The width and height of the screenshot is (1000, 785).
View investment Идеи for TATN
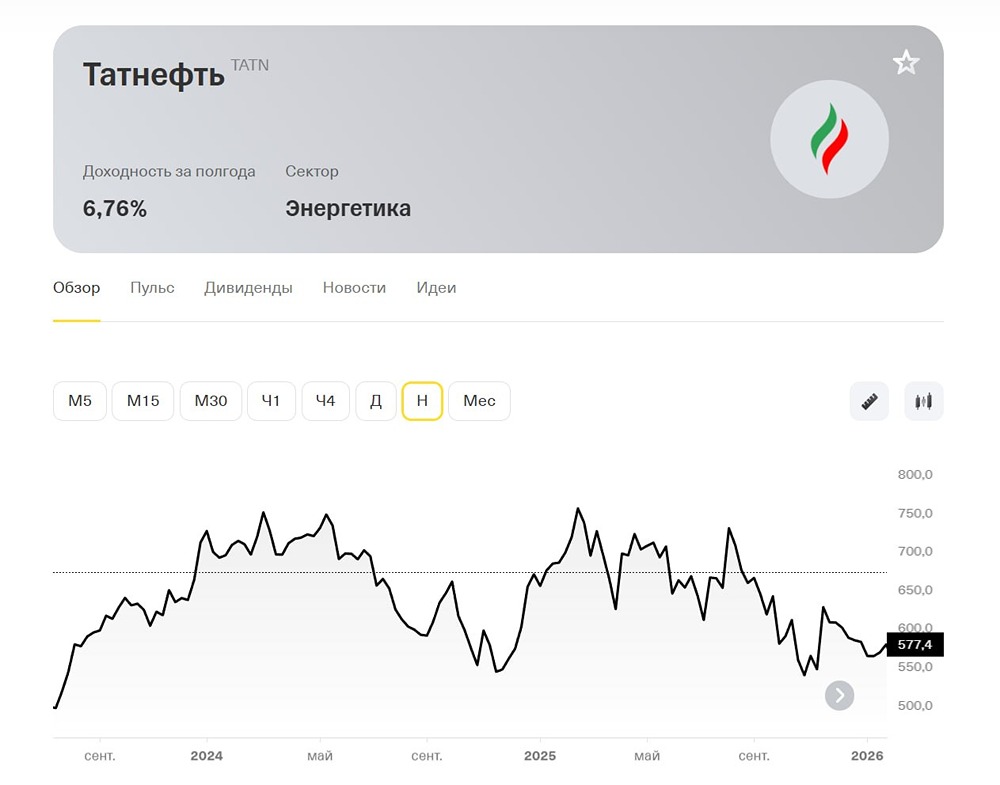[436, 288]
